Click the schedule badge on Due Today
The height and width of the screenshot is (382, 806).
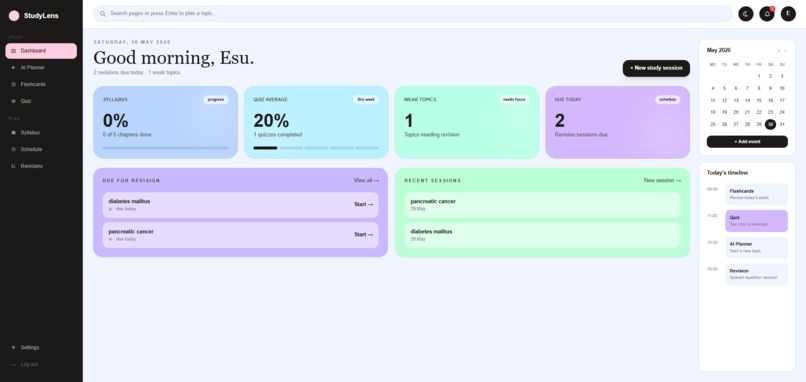pos(667,100)
